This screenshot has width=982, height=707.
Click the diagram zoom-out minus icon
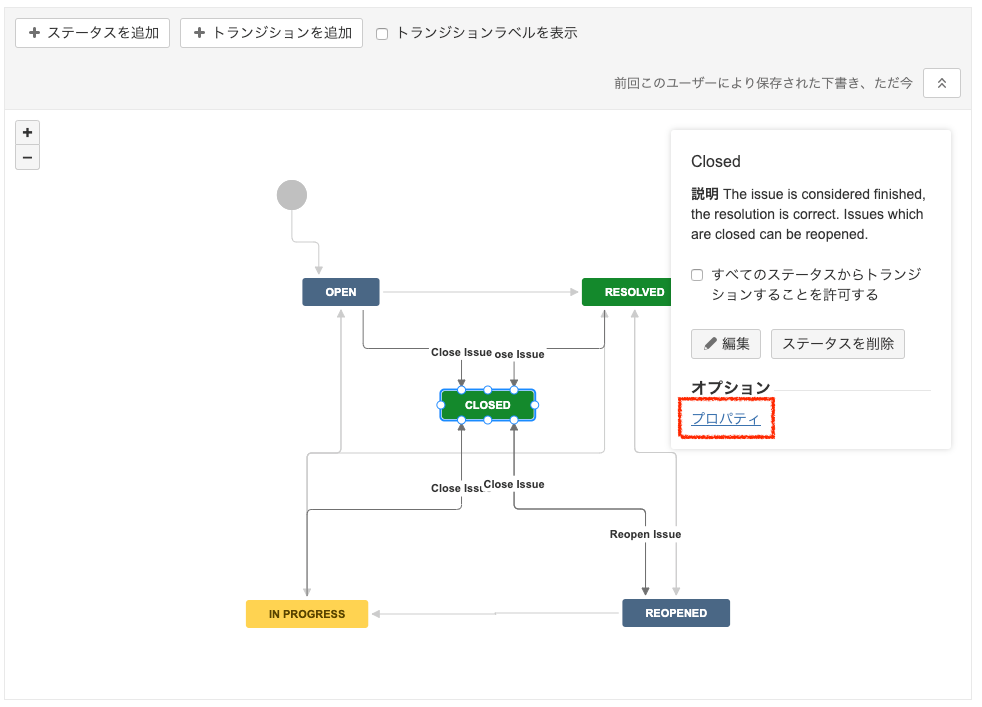tap(27, 157)
